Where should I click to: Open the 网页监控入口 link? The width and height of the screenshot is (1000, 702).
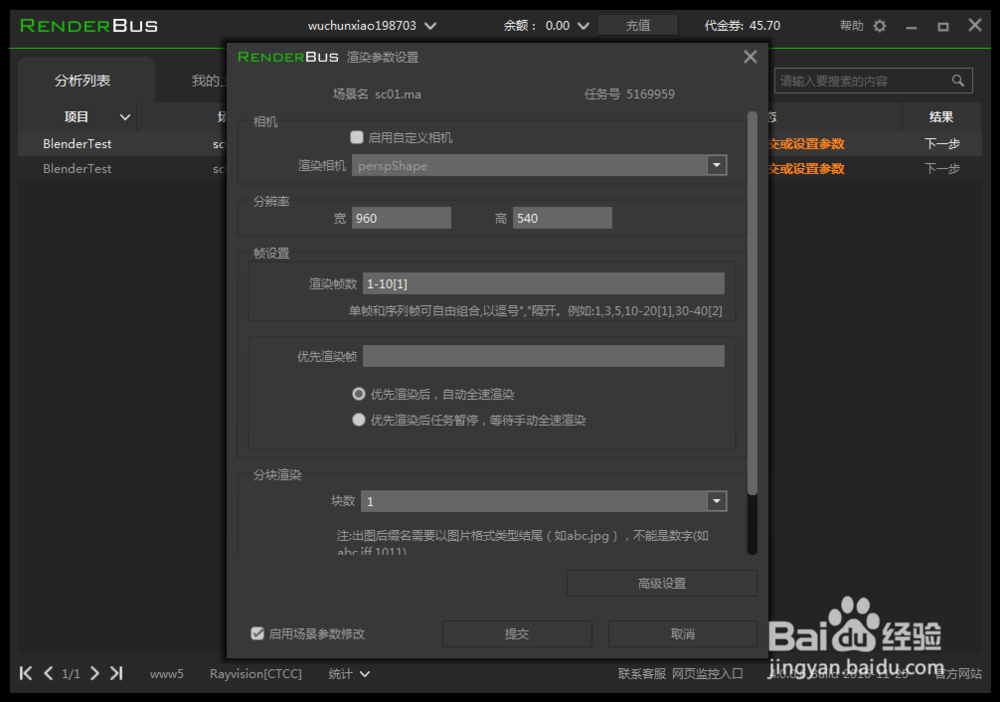coord(707,674)
